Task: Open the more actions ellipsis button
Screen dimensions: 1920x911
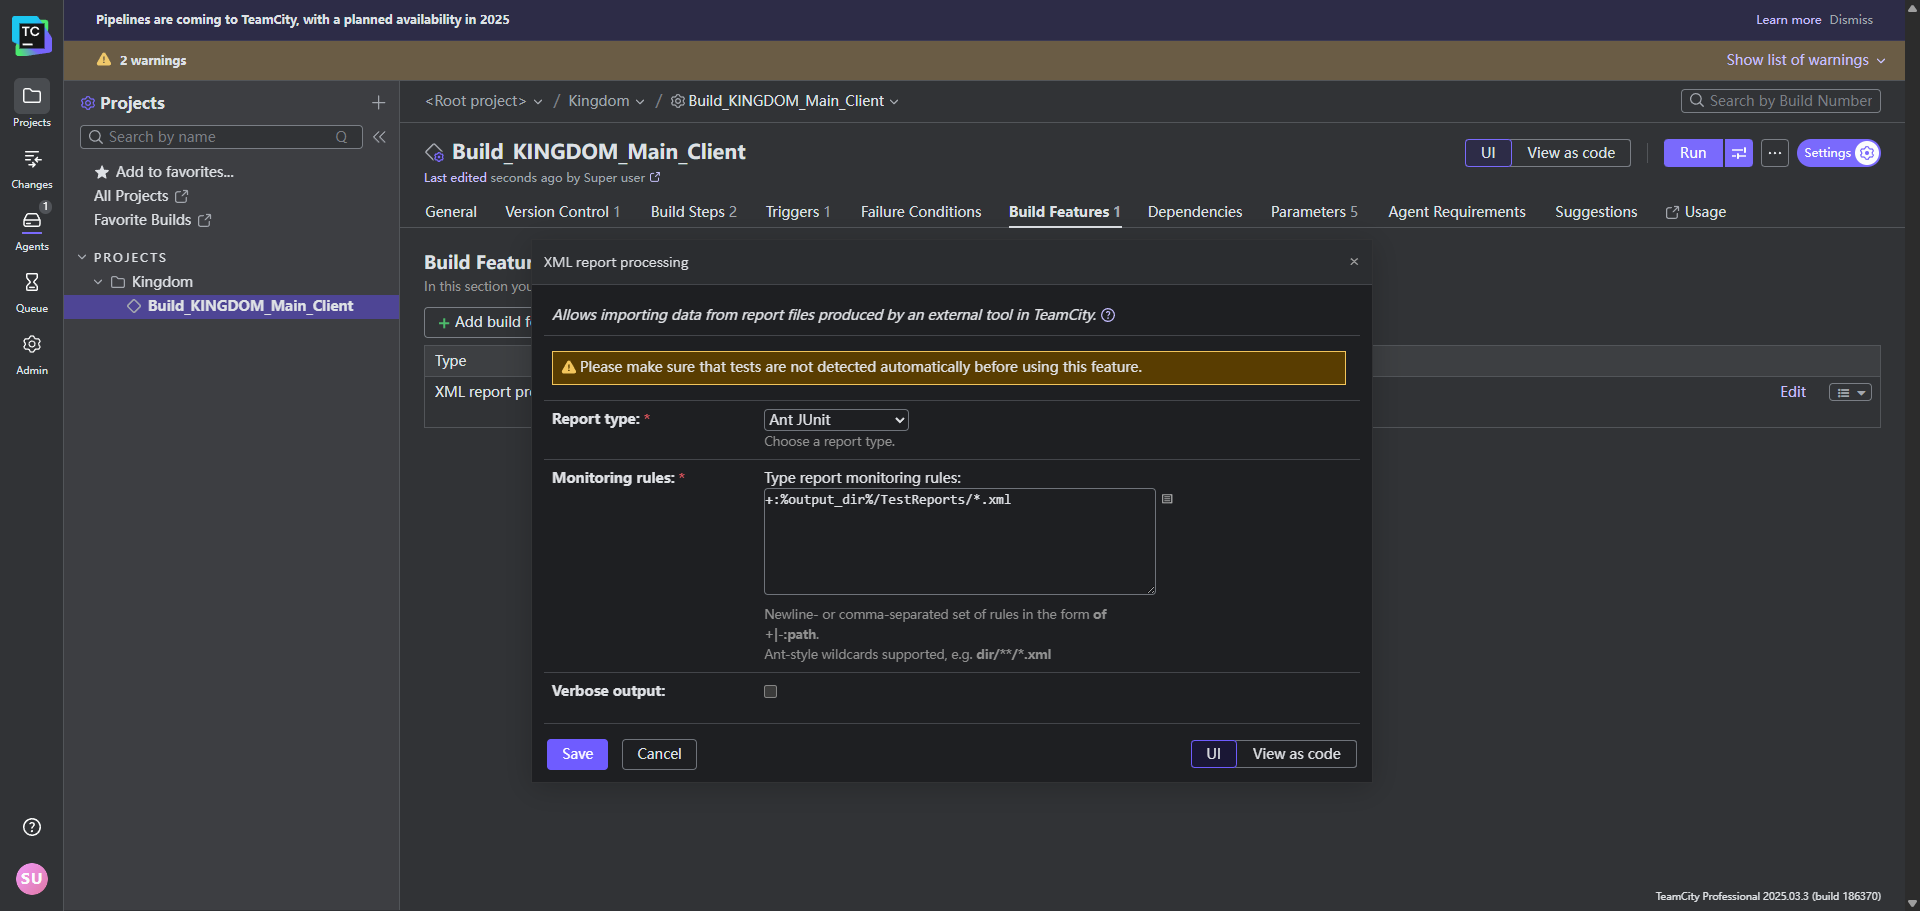Action: click(1775, 153)
